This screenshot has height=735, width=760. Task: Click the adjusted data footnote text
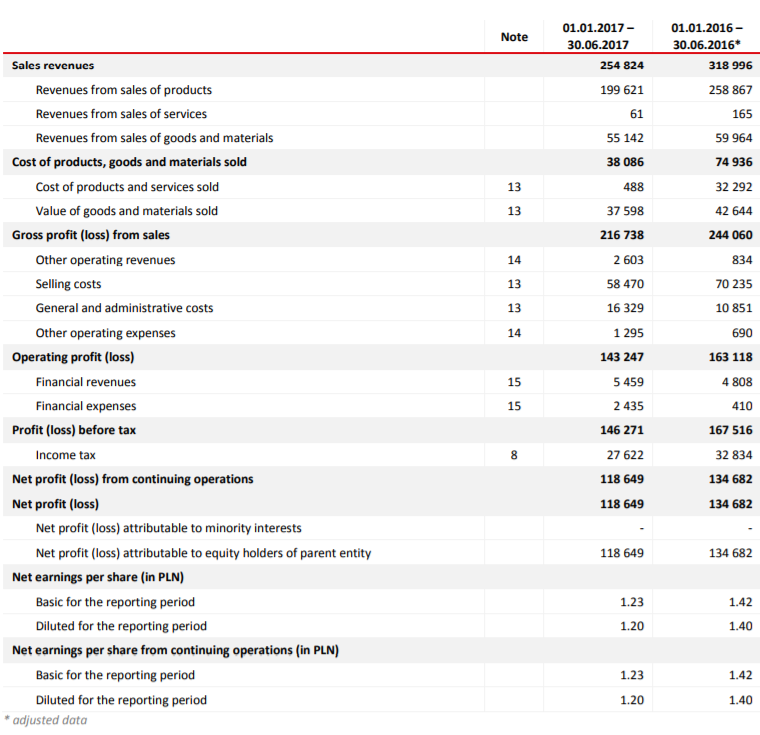pos(47,720)
